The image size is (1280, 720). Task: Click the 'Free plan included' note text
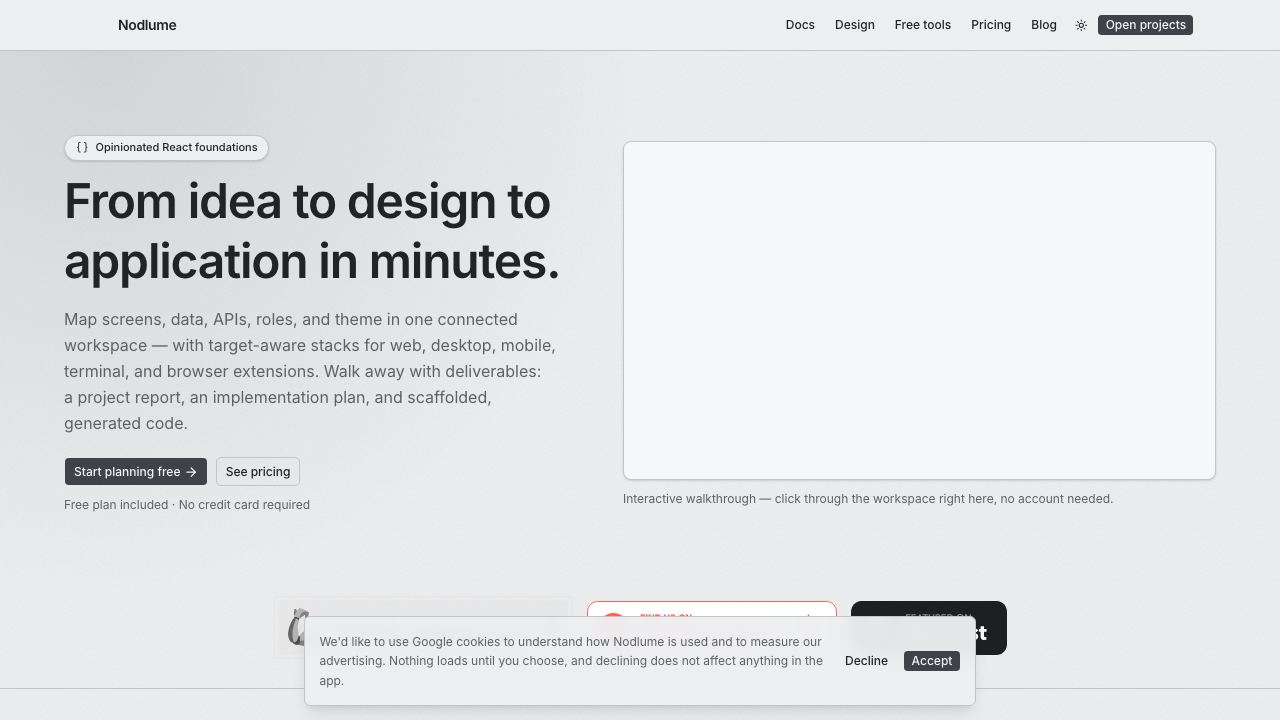point(187,505)
